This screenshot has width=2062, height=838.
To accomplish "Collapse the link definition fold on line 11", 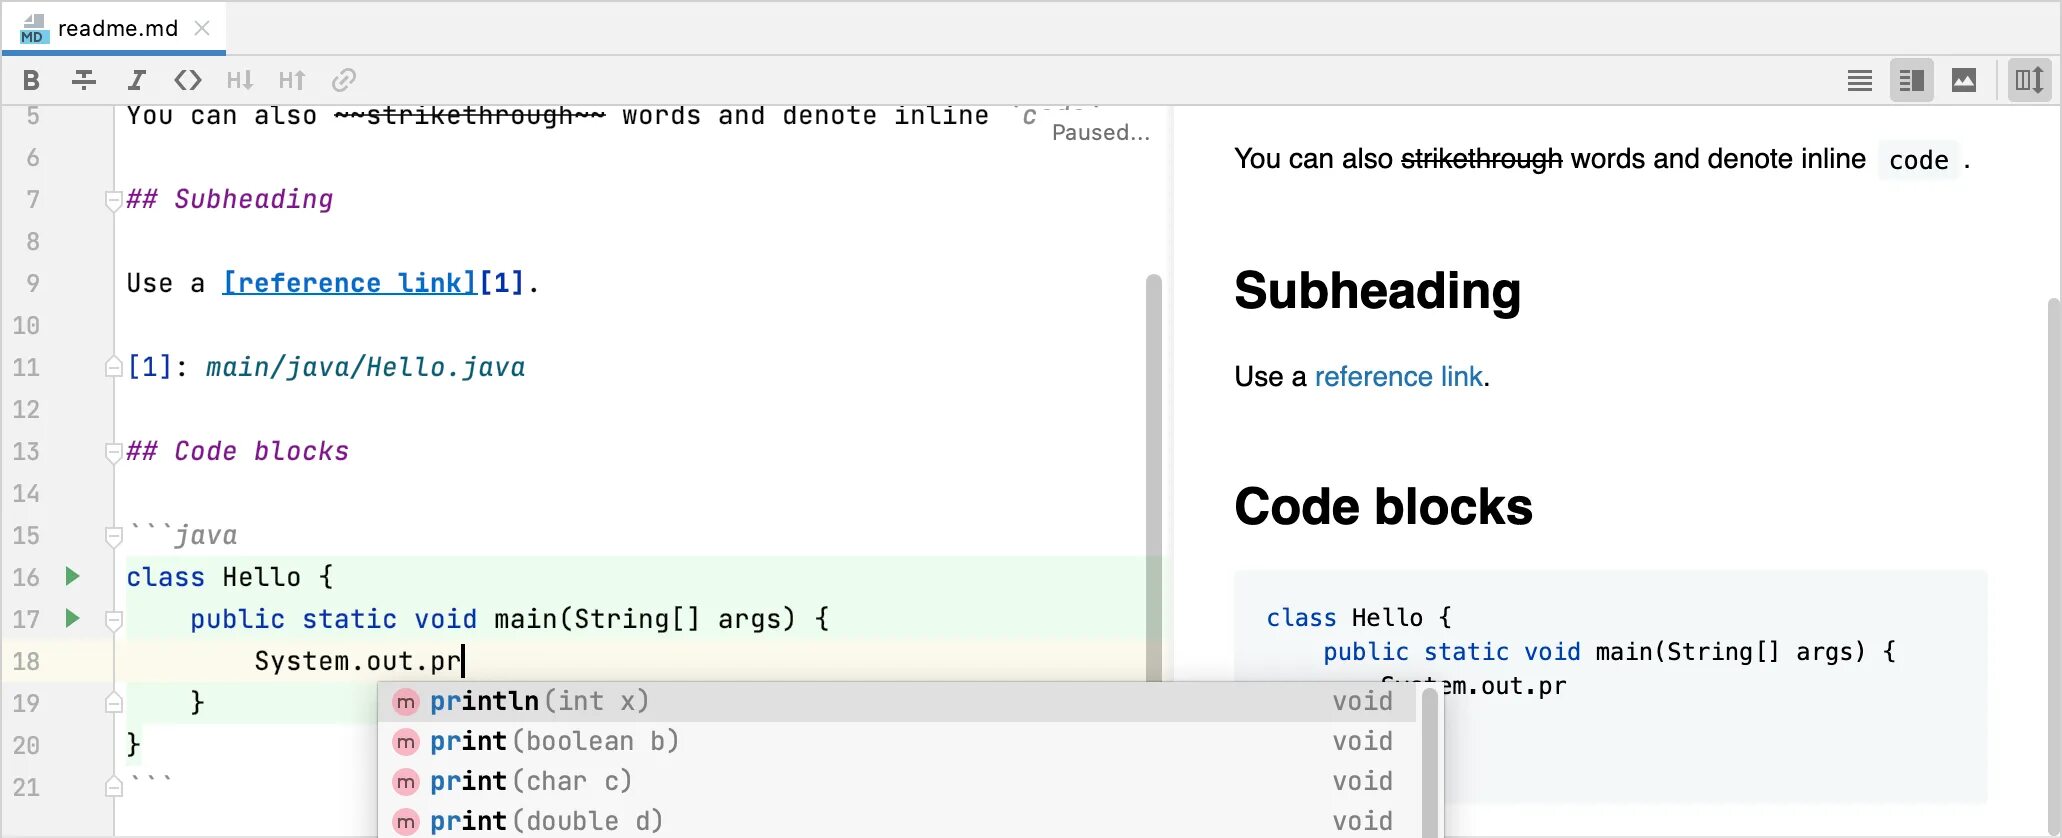I will [x=114, y=368].
